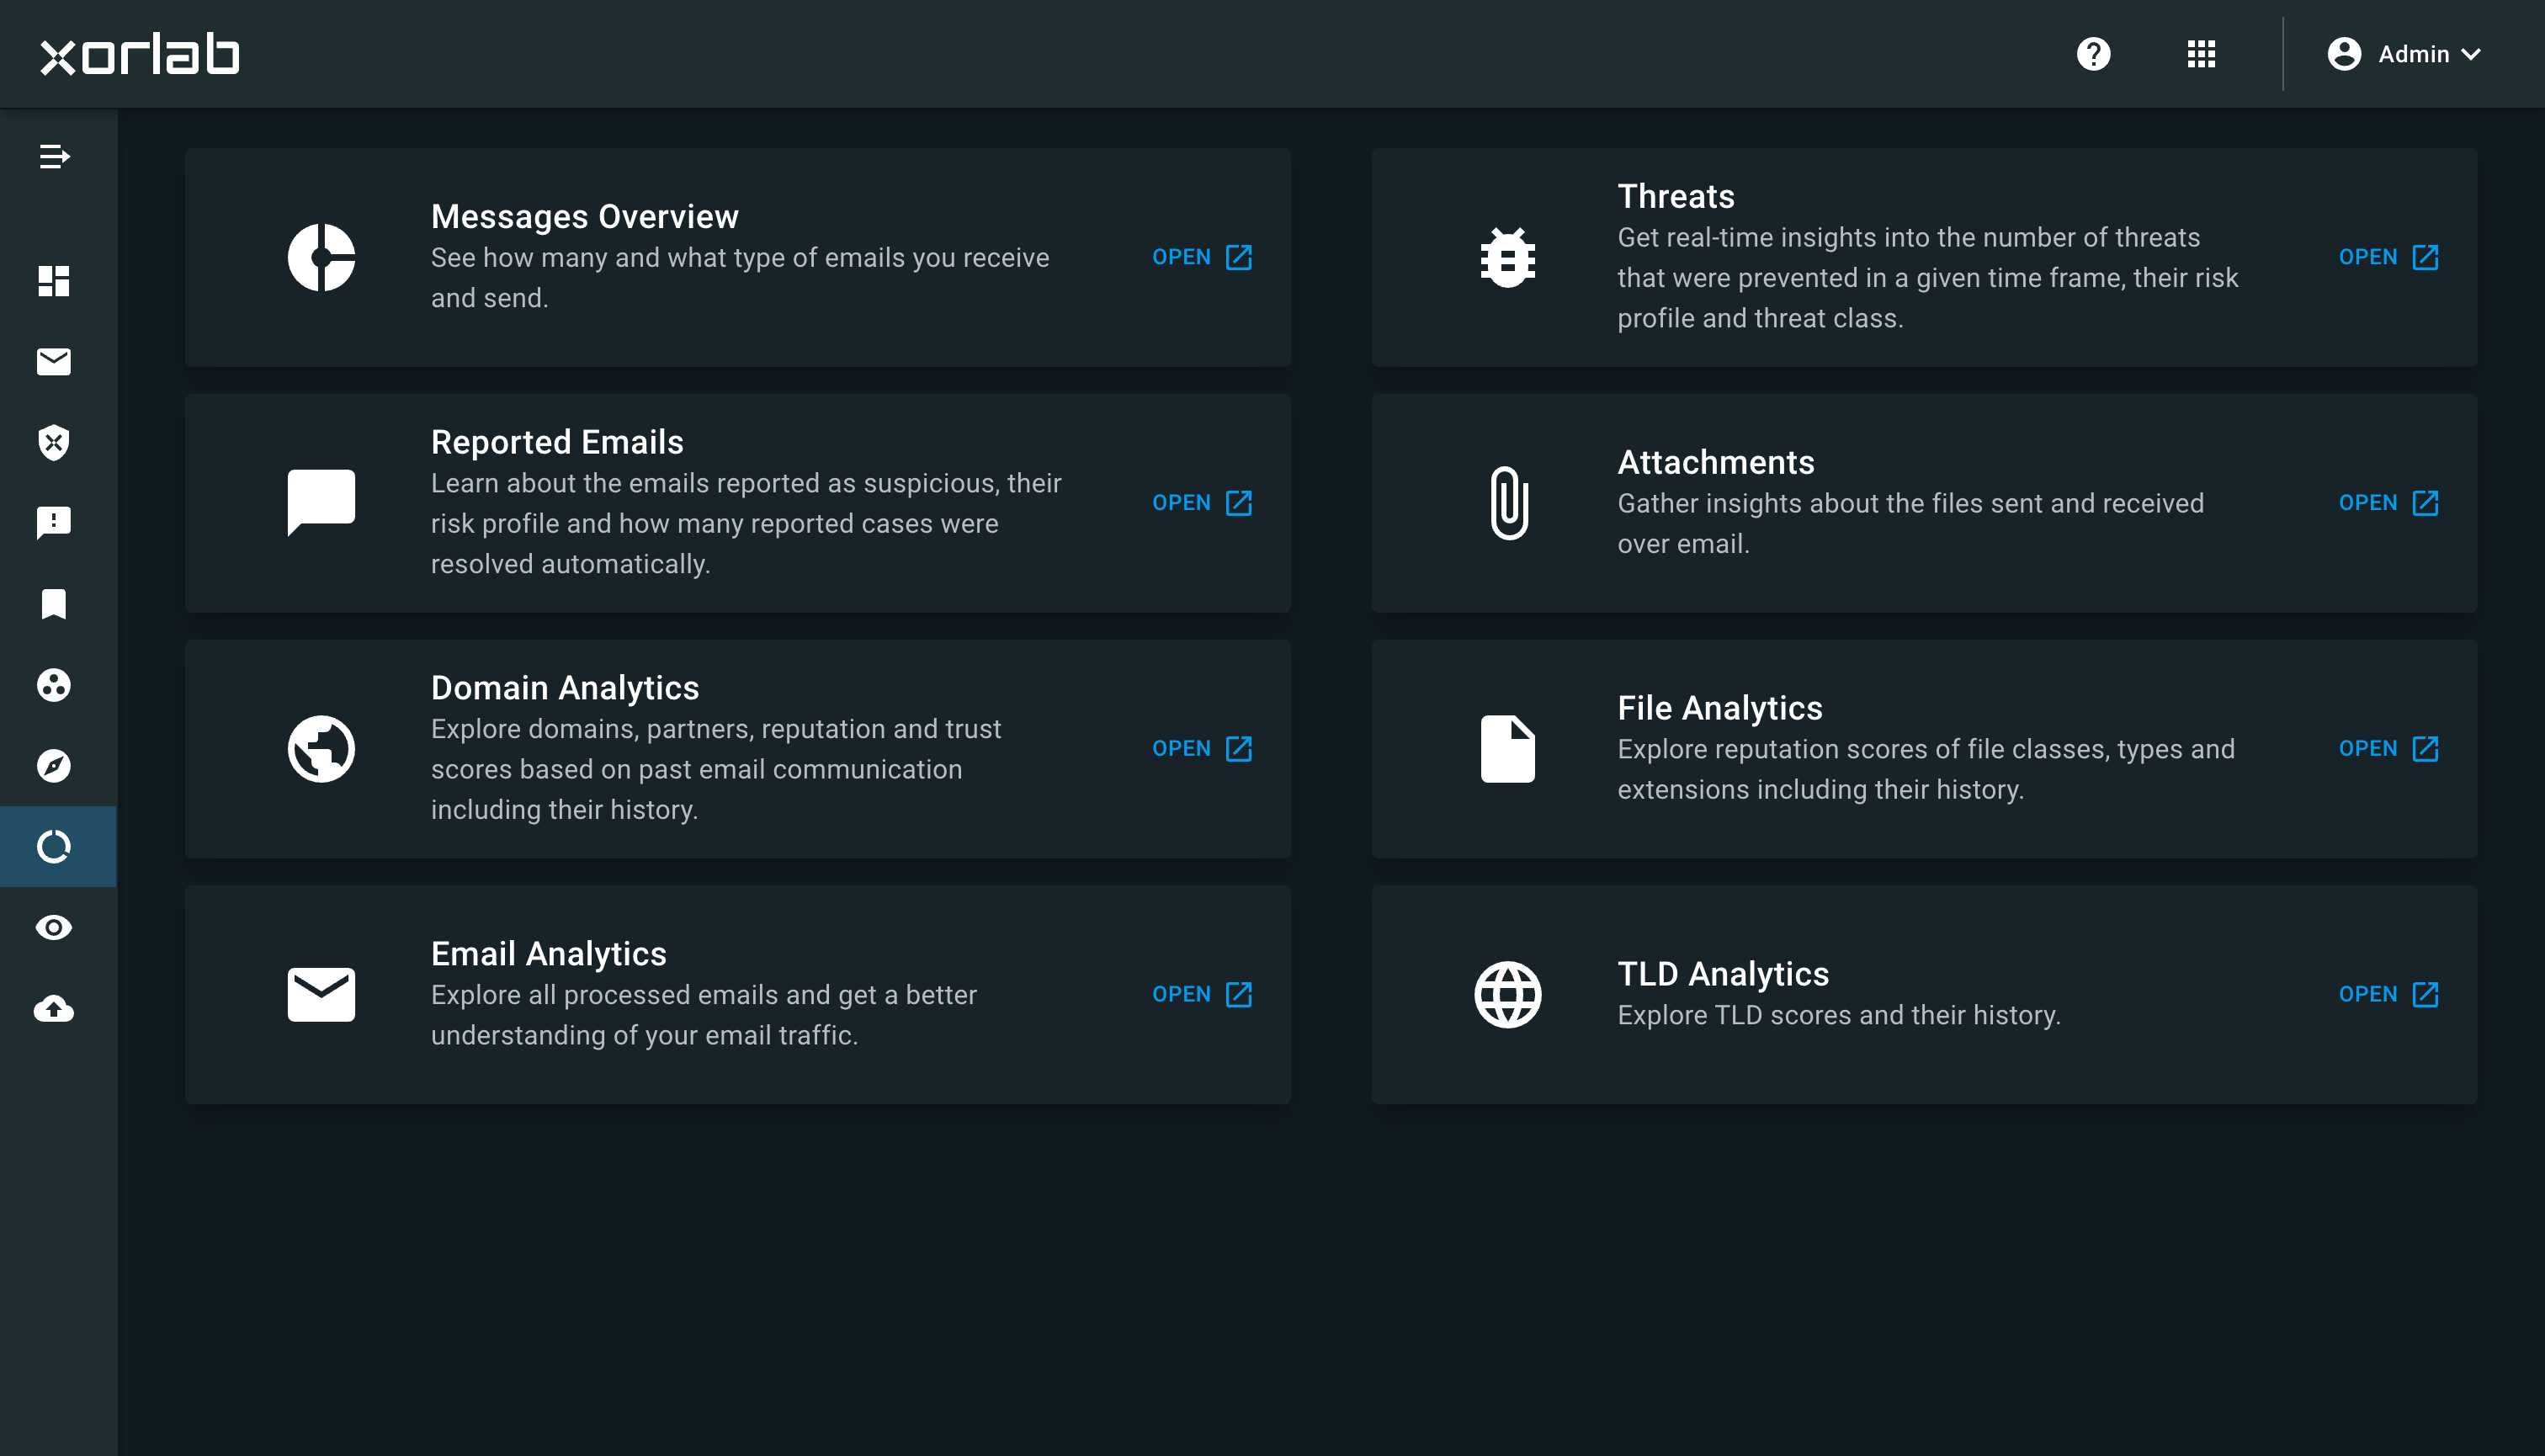The image size is (2545, 1456).
Task: Open the help question mark icon
Action: [2093, 54]
